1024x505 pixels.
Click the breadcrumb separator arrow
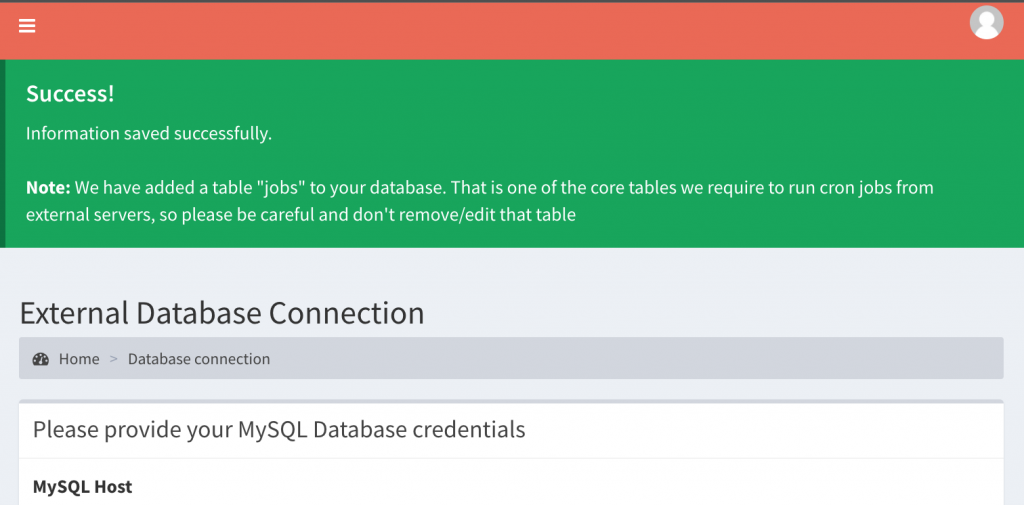pos(114,359)
